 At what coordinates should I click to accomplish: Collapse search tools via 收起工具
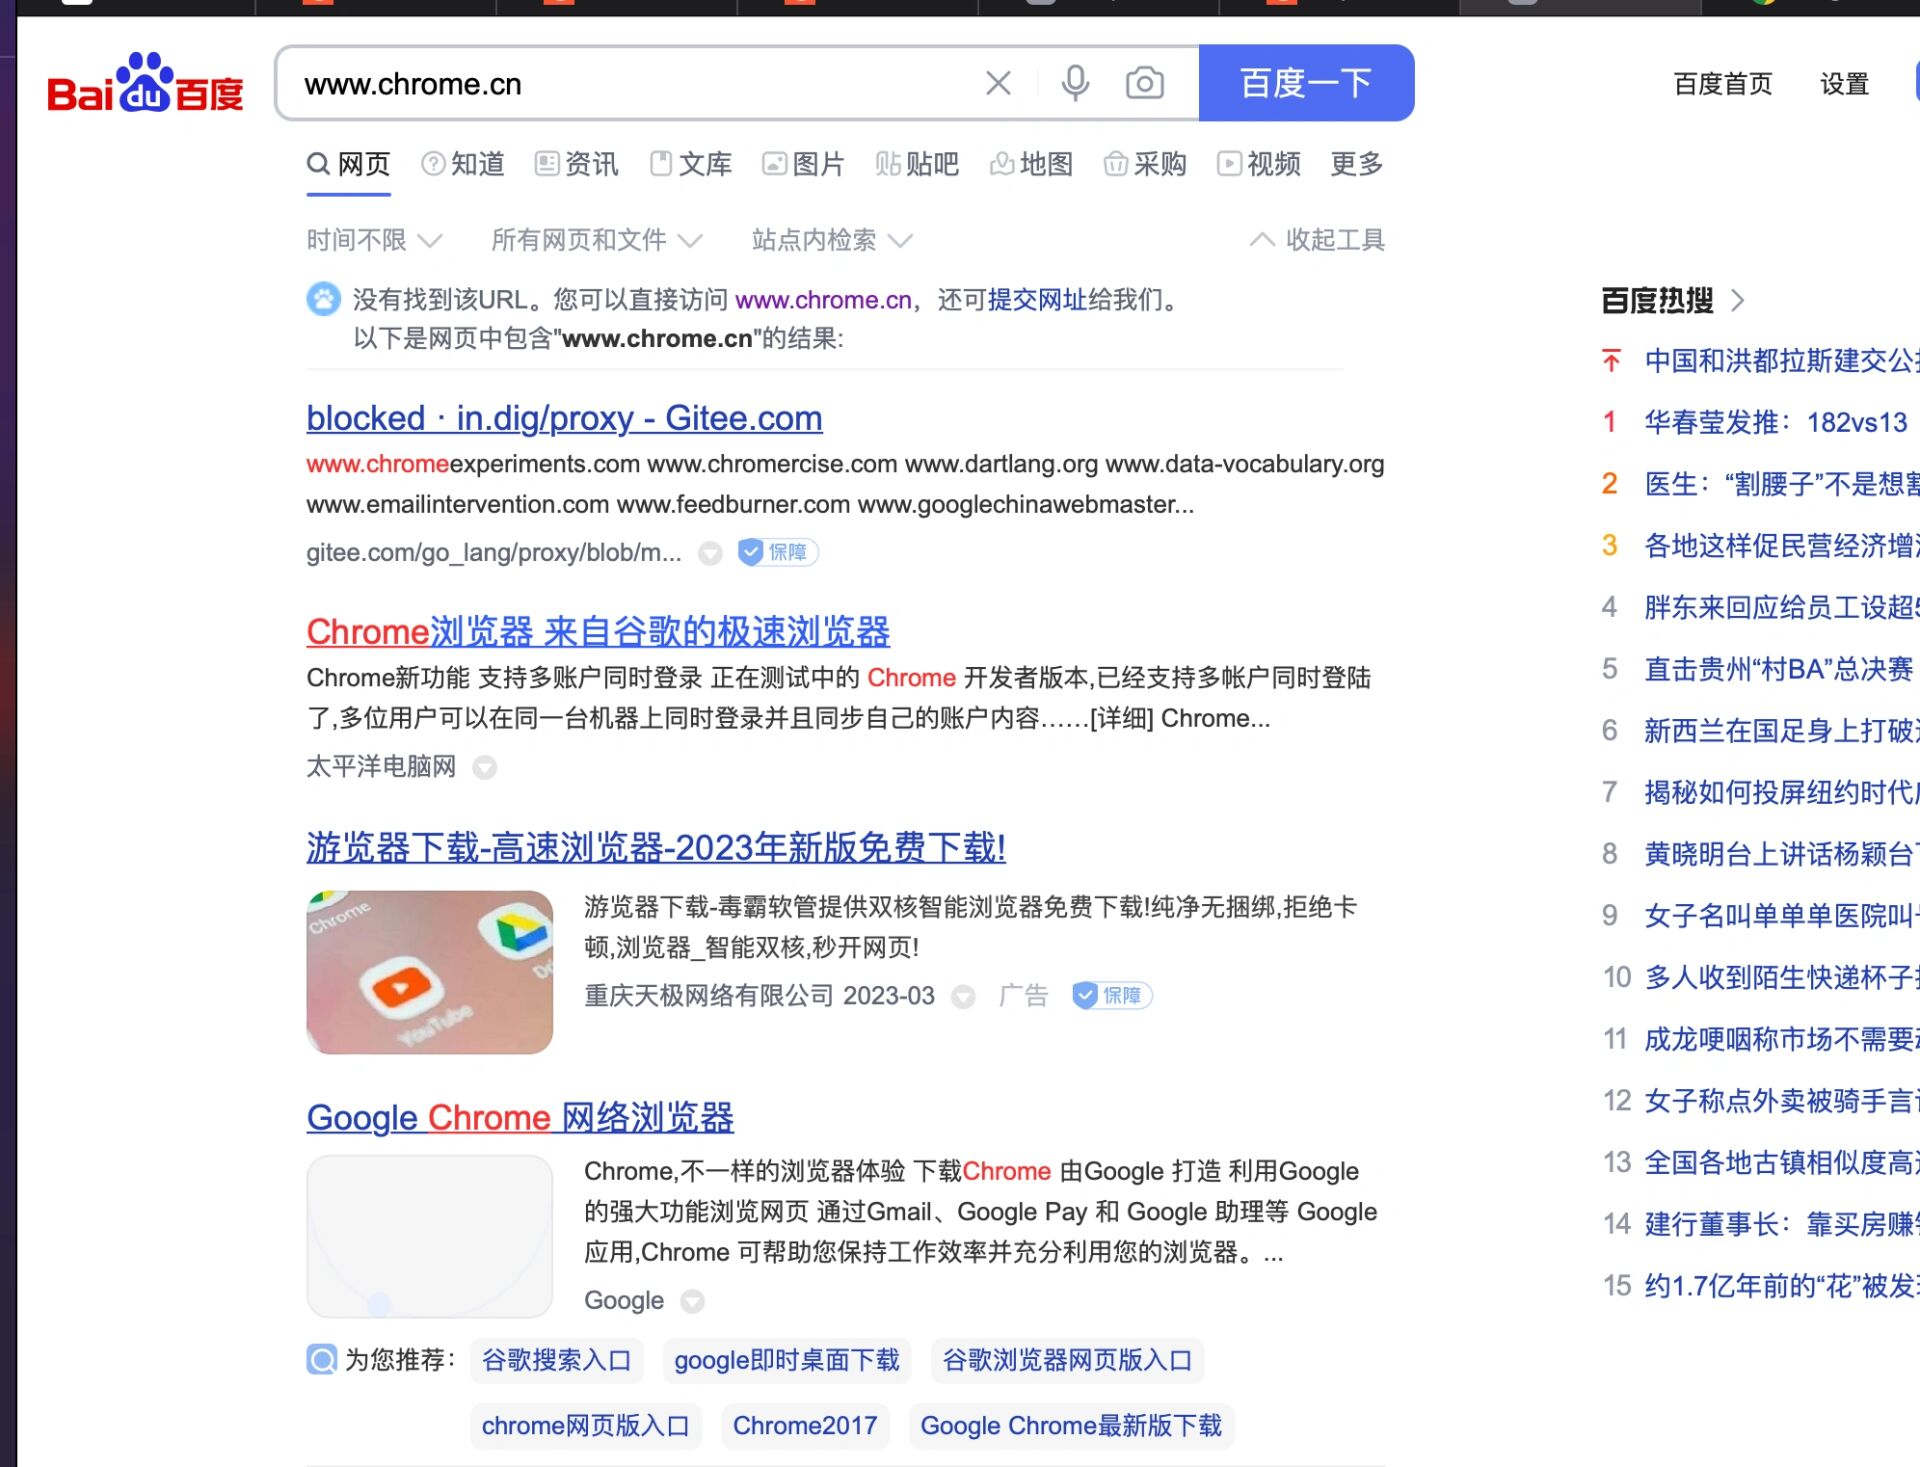pyautogui.click(x=1317, y=240)
